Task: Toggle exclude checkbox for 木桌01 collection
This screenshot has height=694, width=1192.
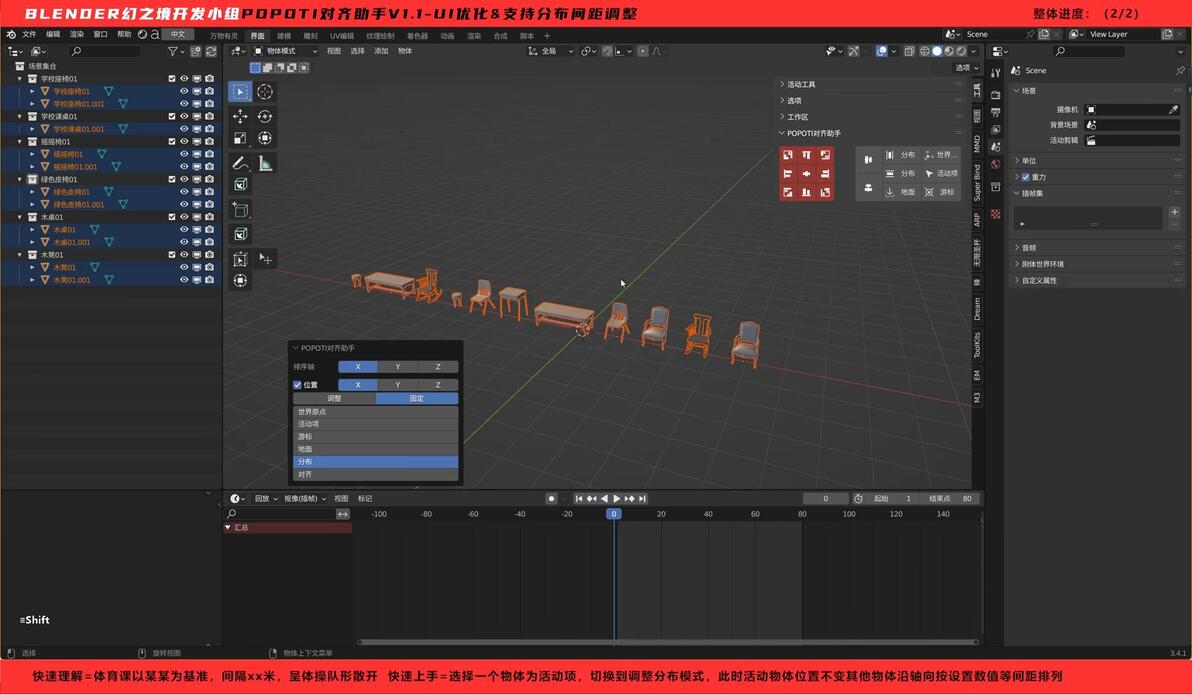Action: 172,217
